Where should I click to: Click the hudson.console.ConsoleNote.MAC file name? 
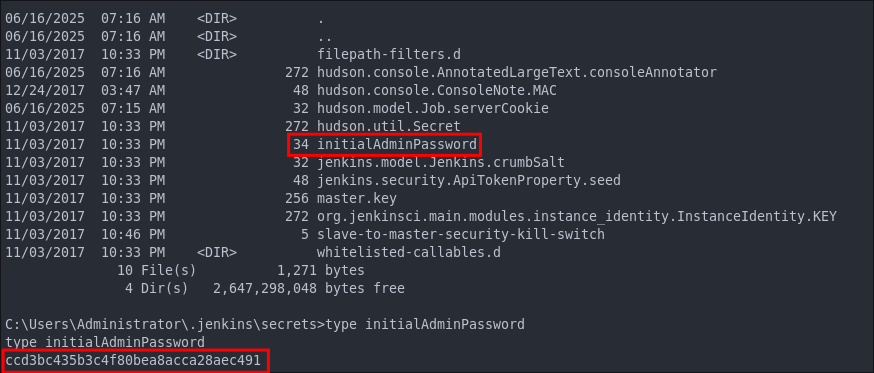click(x=437, y=90)
